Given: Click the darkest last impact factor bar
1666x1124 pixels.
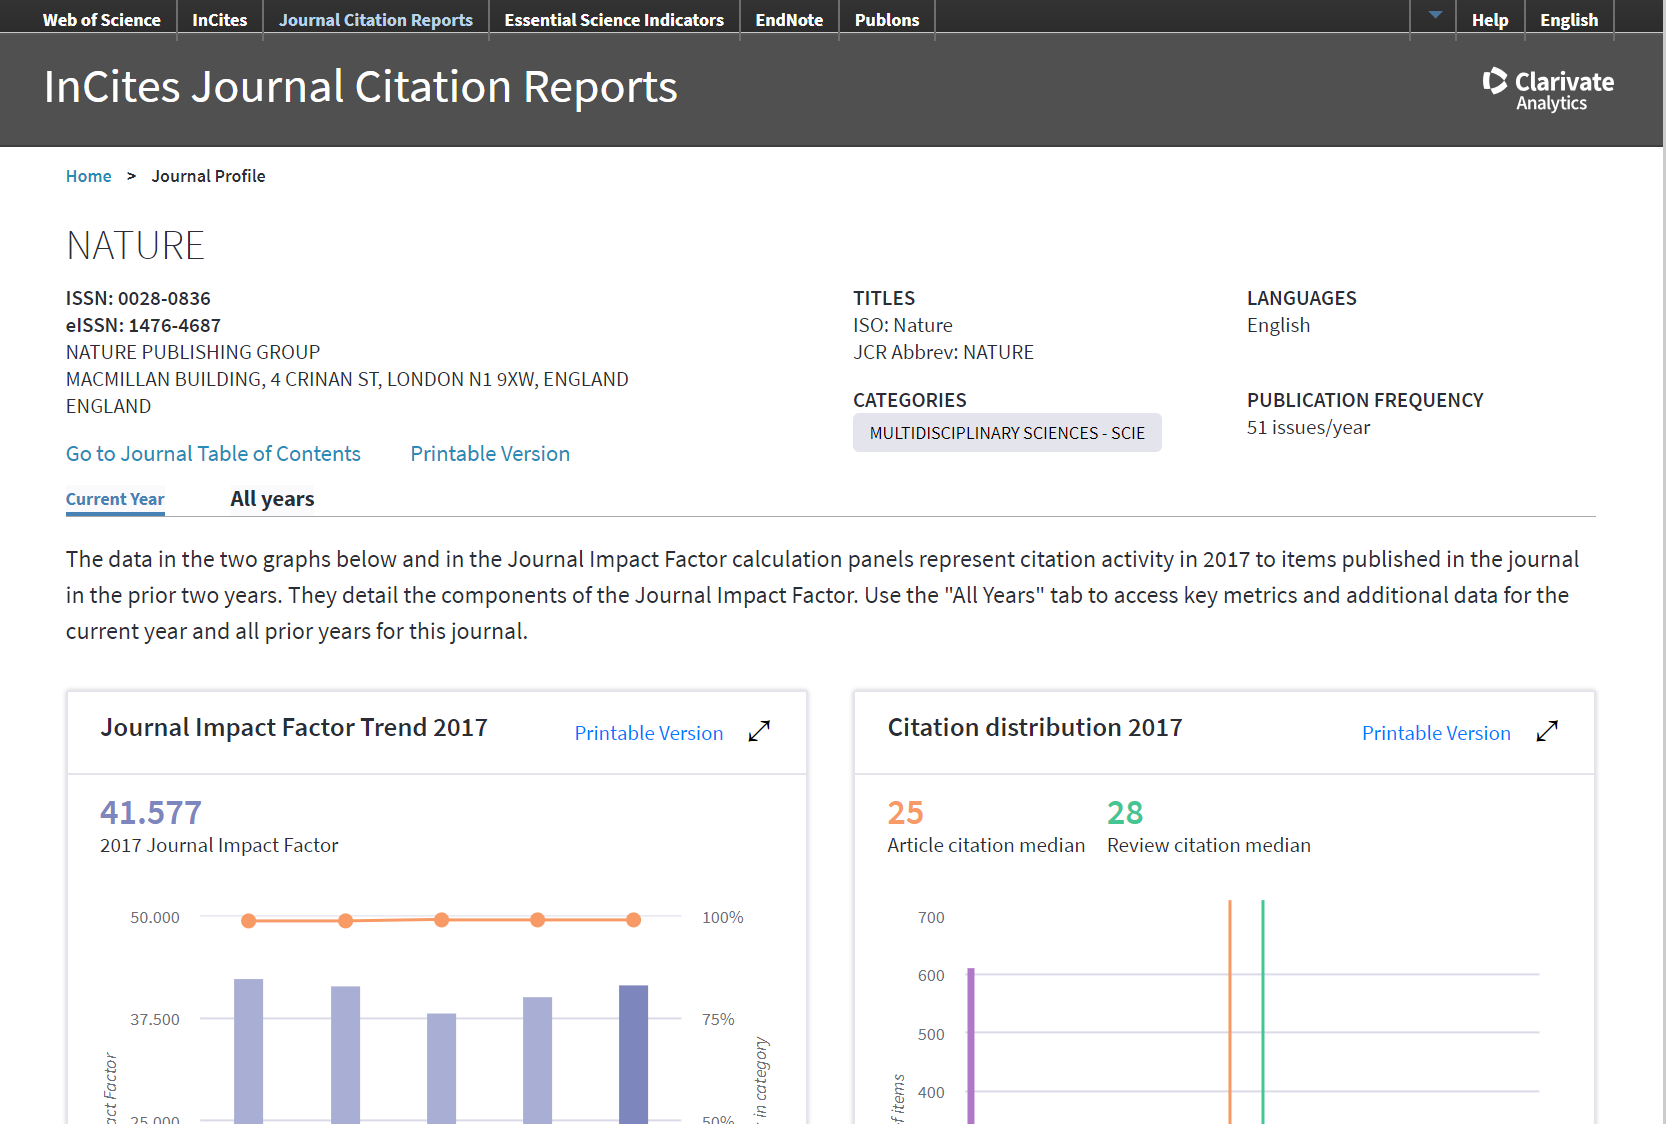Looking at the screenshot, I should pos(633,1054).
